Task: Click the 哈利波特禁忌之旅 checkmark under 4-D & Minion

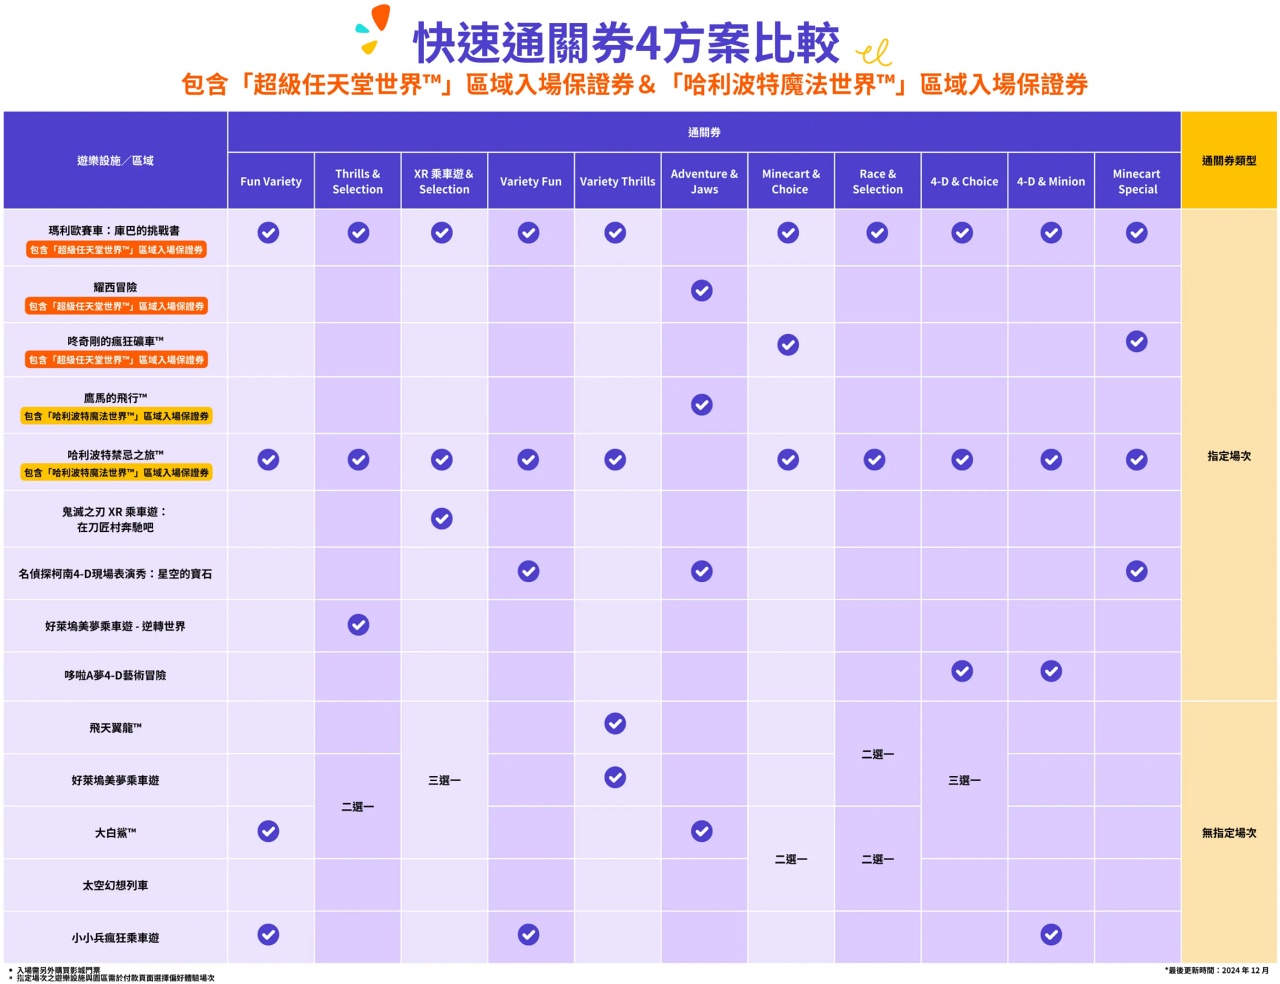Action: pyautogui.click(x=1051, y=460)
